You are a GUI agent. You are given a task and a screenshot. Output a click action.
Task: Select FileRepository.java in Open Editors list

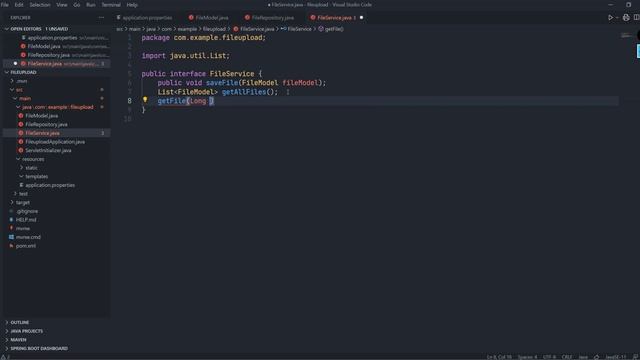tap(56, 55)
